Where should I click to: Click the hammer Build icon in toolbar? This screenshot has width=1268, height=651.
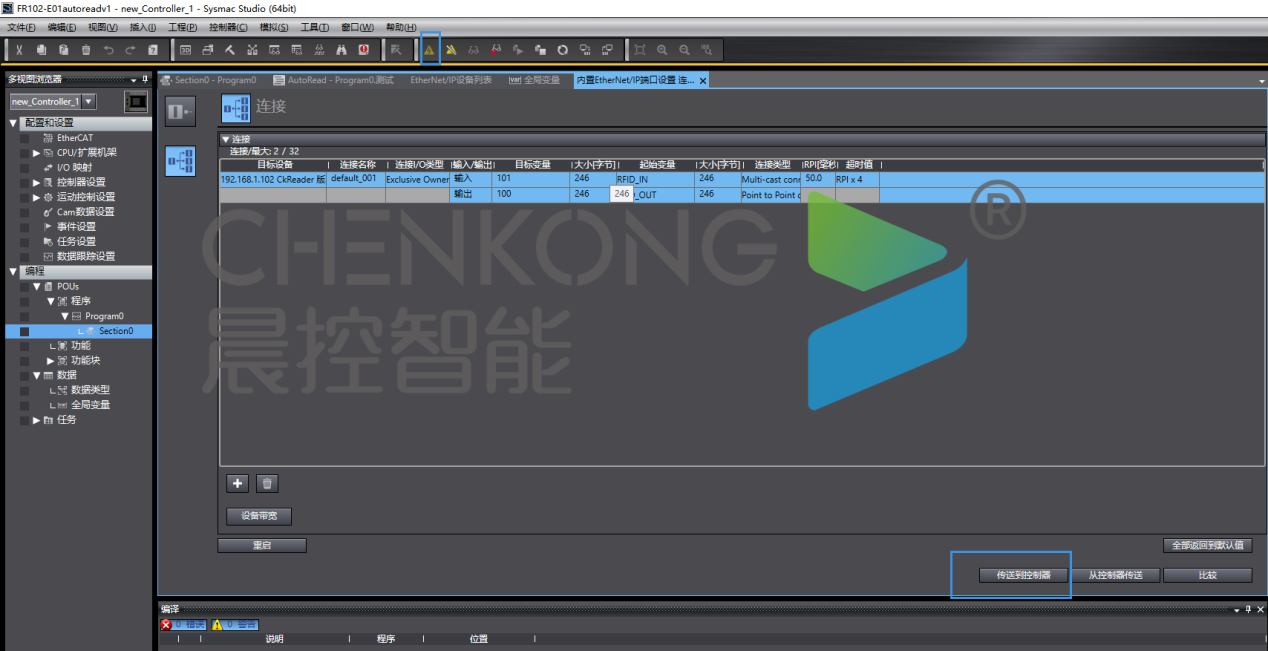230,49
